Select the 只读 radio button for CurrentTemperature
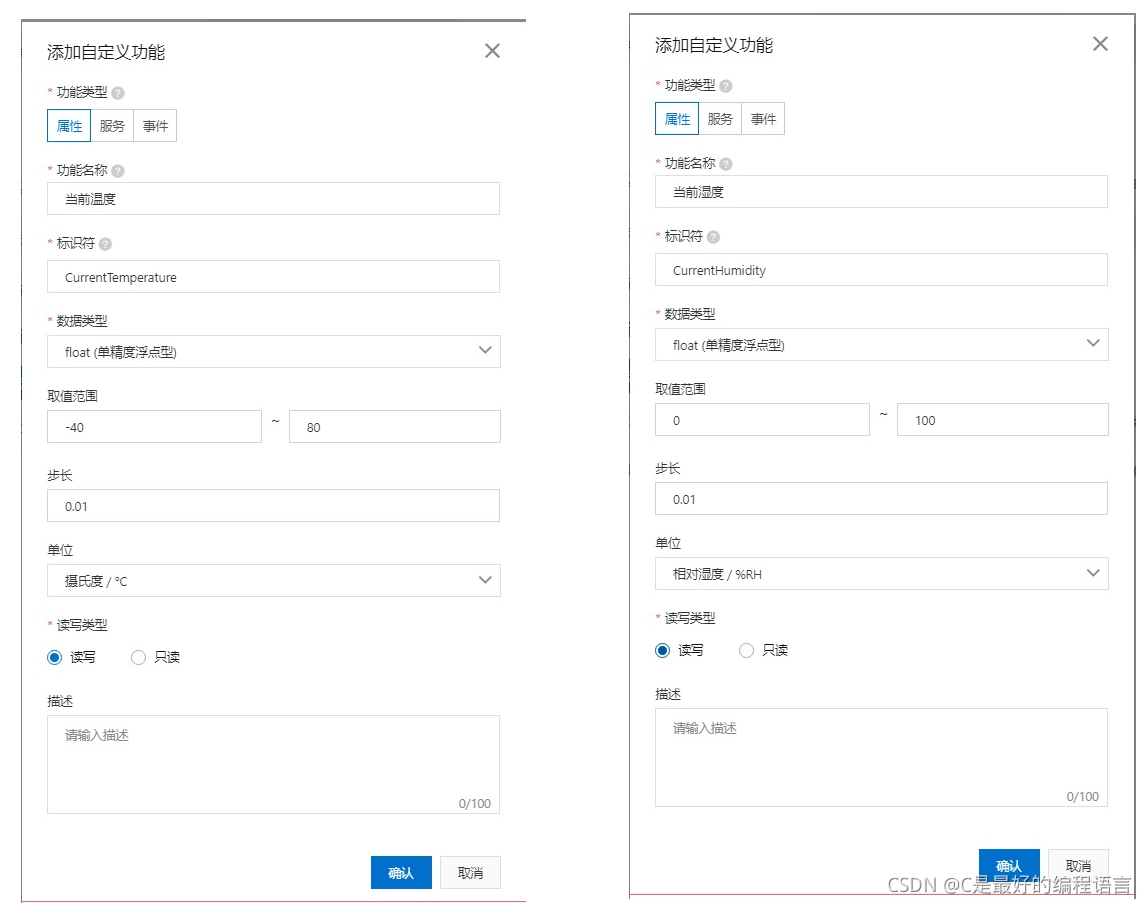 pyautogui.click(x=138, y=657)
